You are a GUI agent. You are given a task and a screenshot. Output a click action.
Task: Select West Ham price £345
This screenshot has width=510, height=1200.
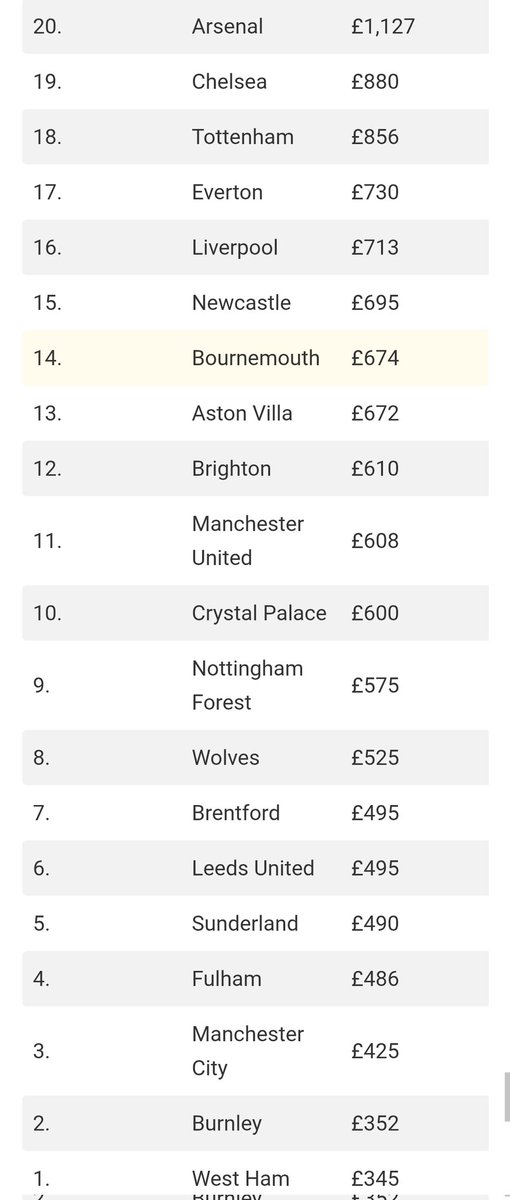(375, 1178)
